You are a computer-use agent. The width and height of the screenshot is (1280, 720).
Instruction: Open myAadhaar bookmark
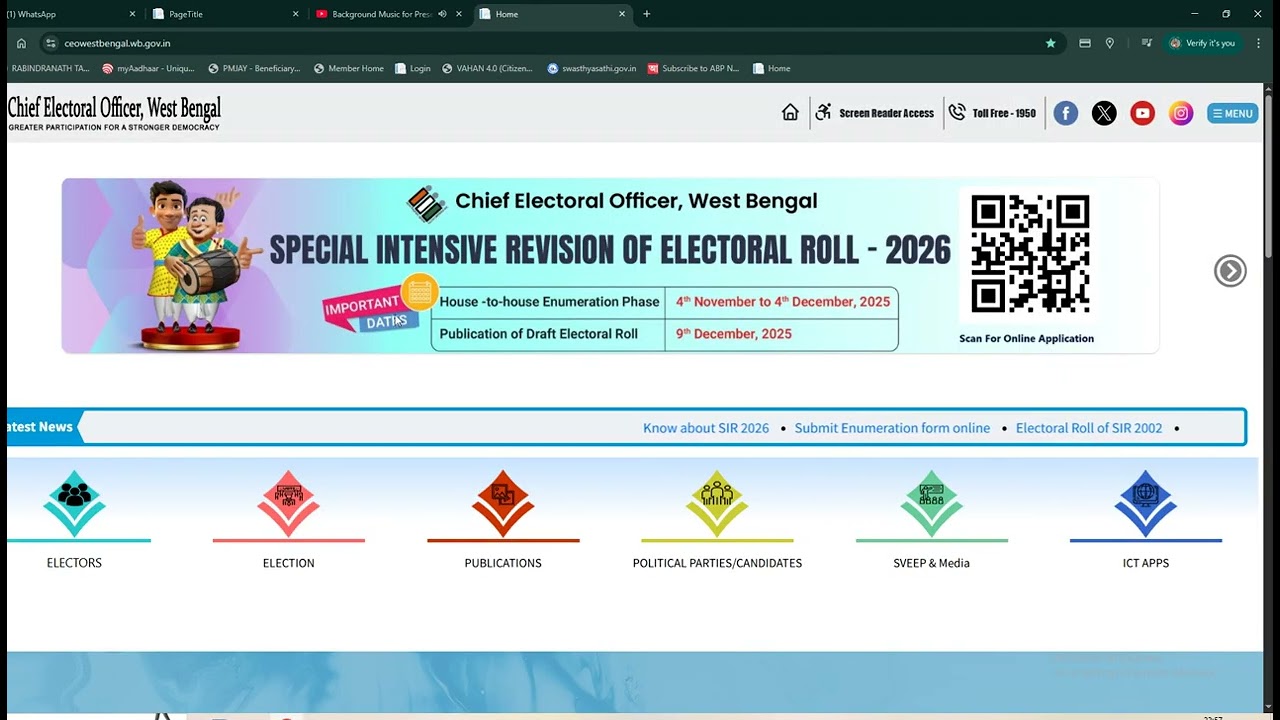148,69
